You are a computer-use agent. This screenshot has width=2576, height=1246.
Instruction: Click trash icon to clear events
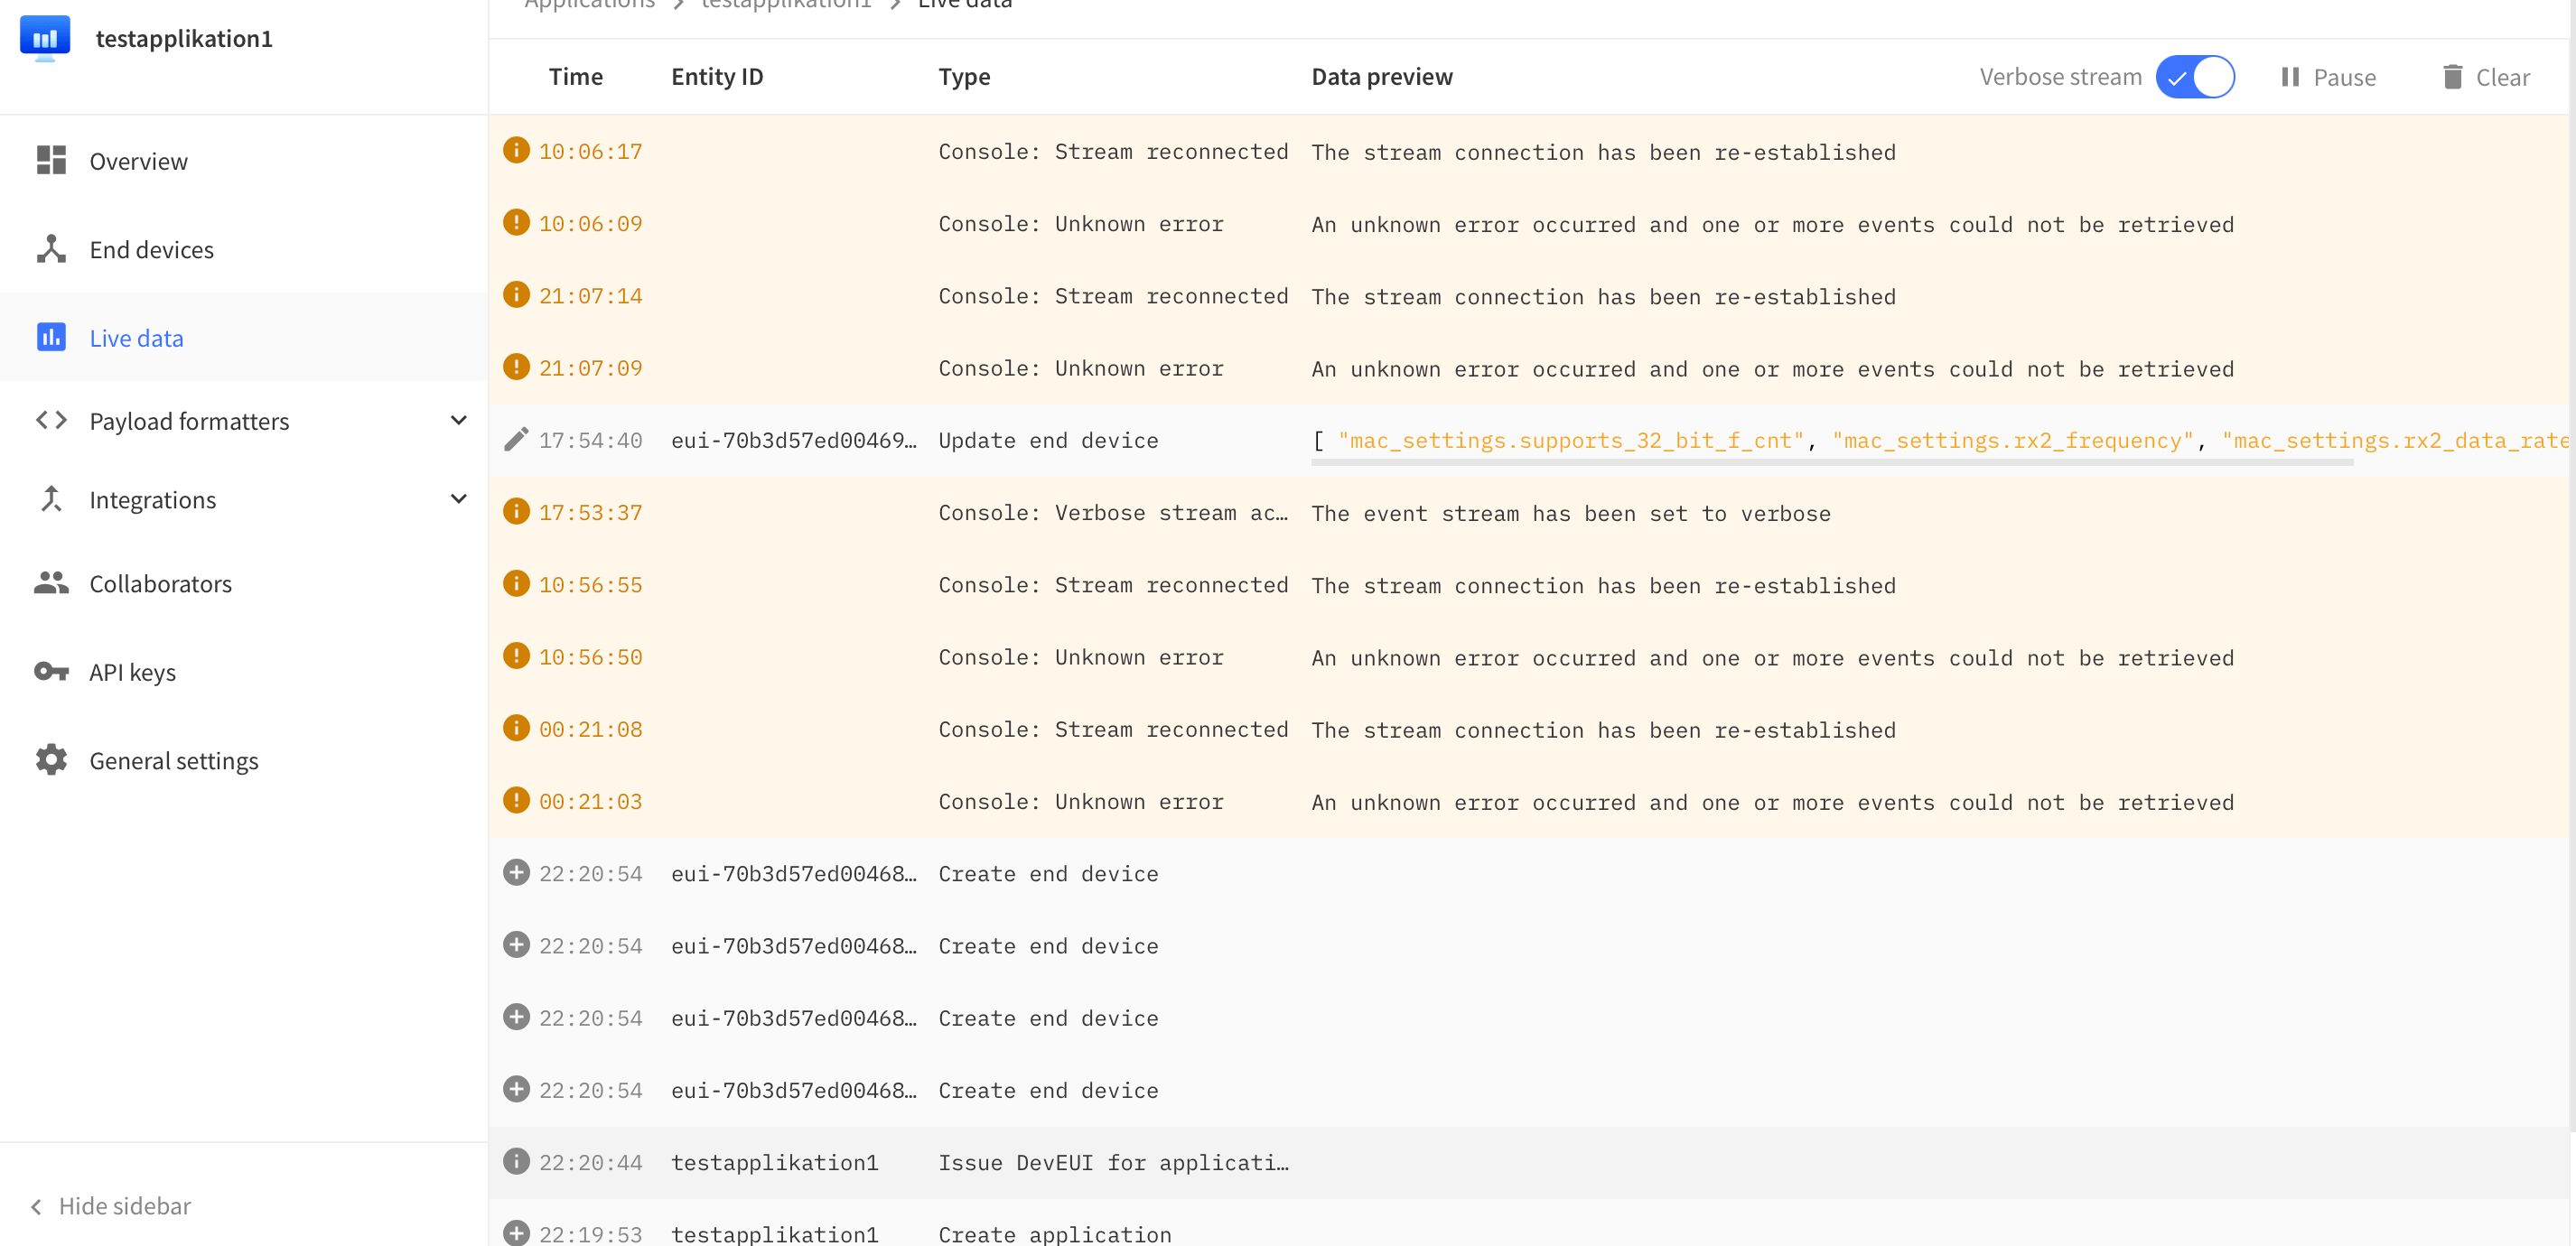tap(2452, 77)
